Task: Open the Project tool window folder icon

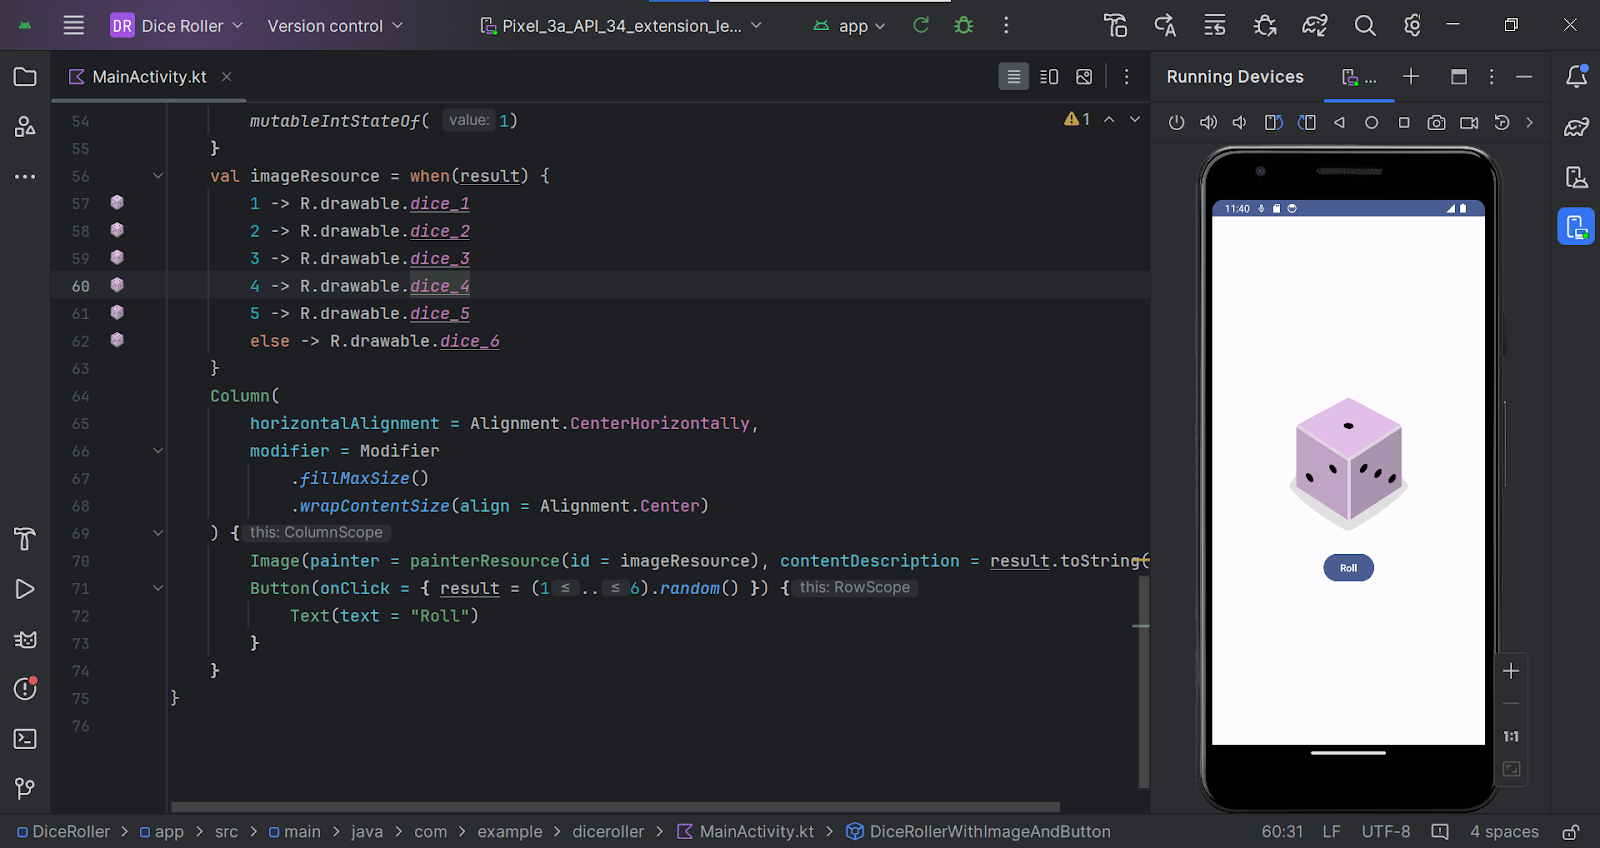Action: click(x=25, y=77)
